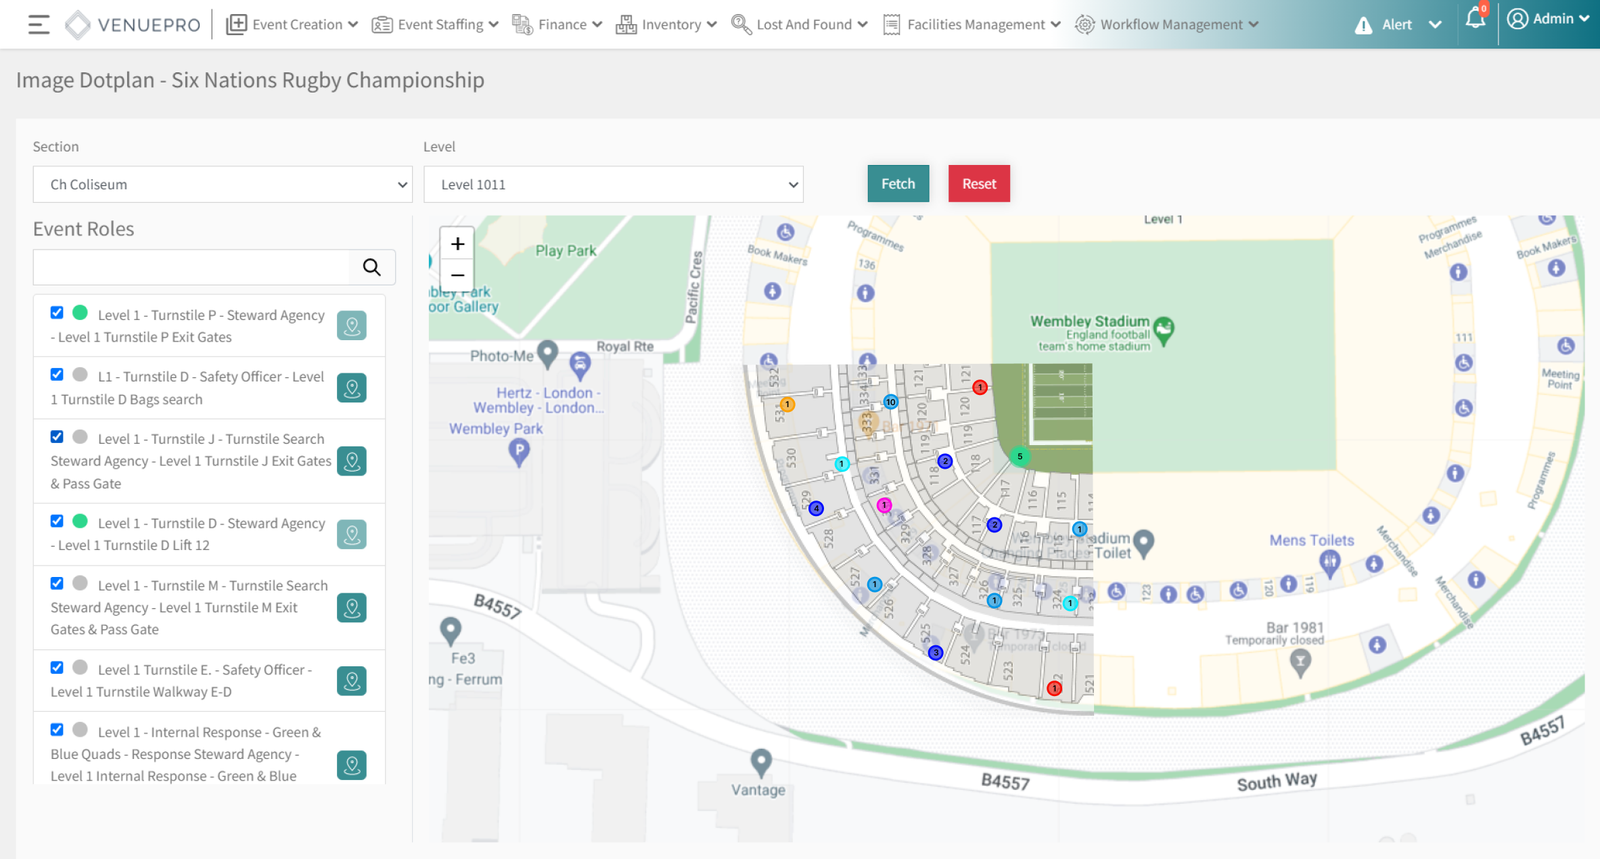Open the Facilities Management menu

click(972, 25)
